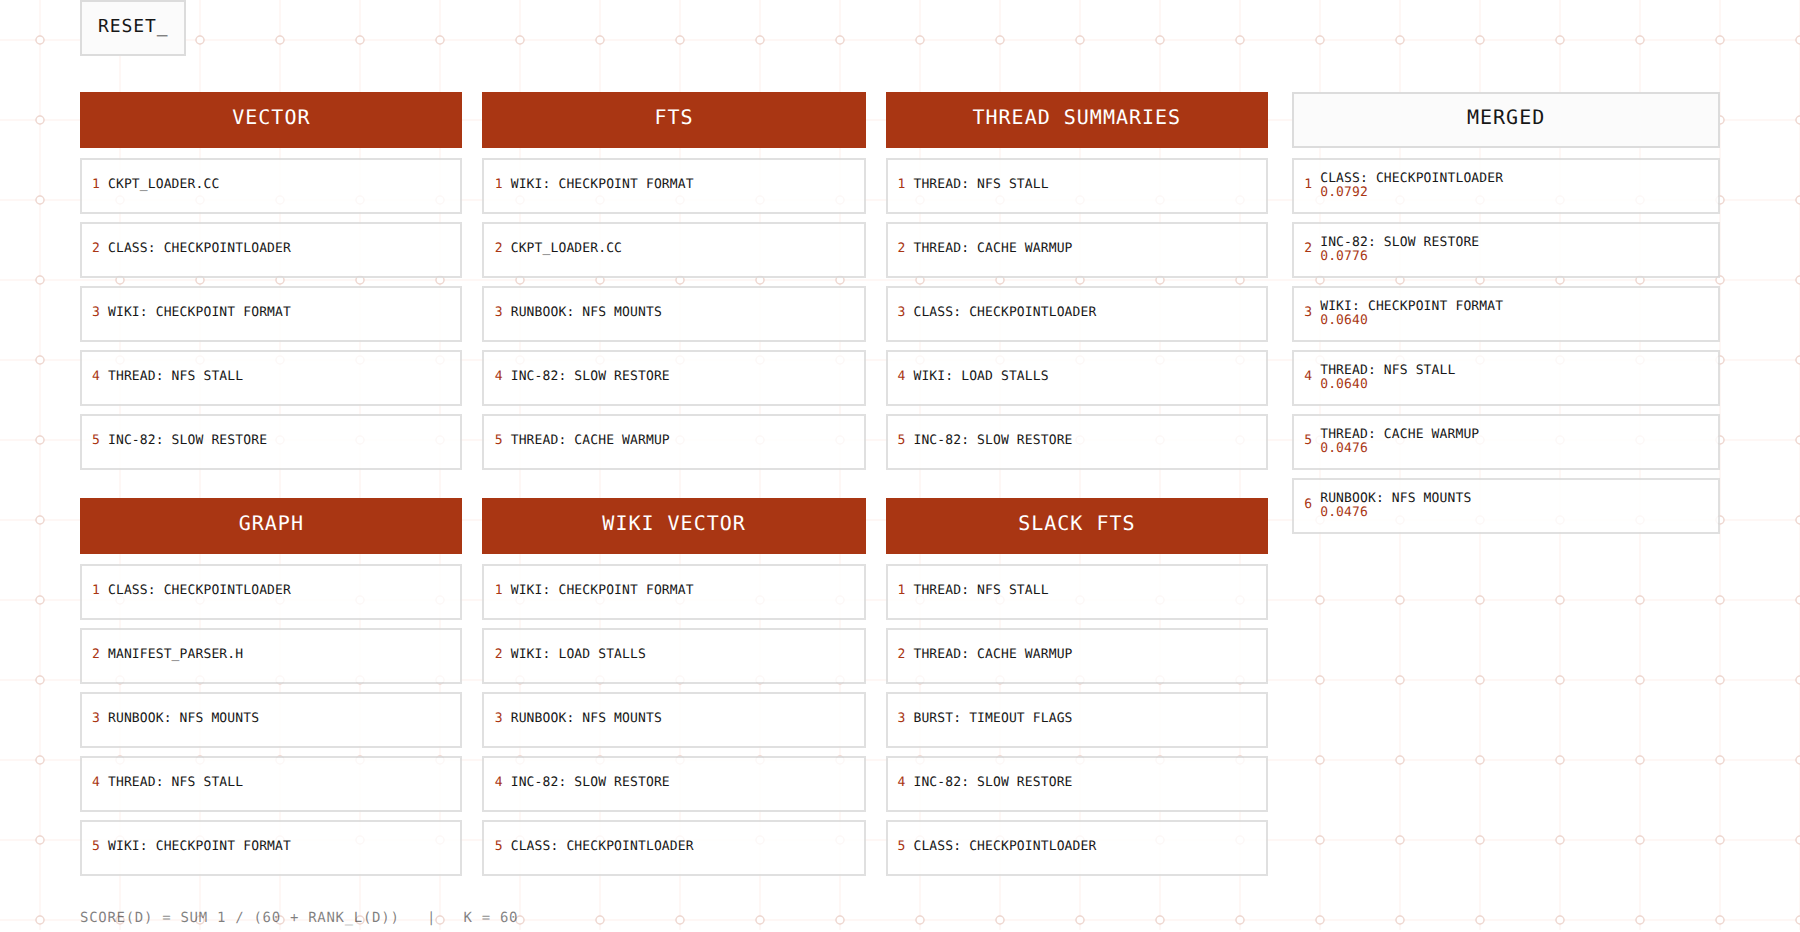Click BURST: TIMEOUT FLAGS in SLACK FTS
The image size is (1800, 932).
[1077, 720]
